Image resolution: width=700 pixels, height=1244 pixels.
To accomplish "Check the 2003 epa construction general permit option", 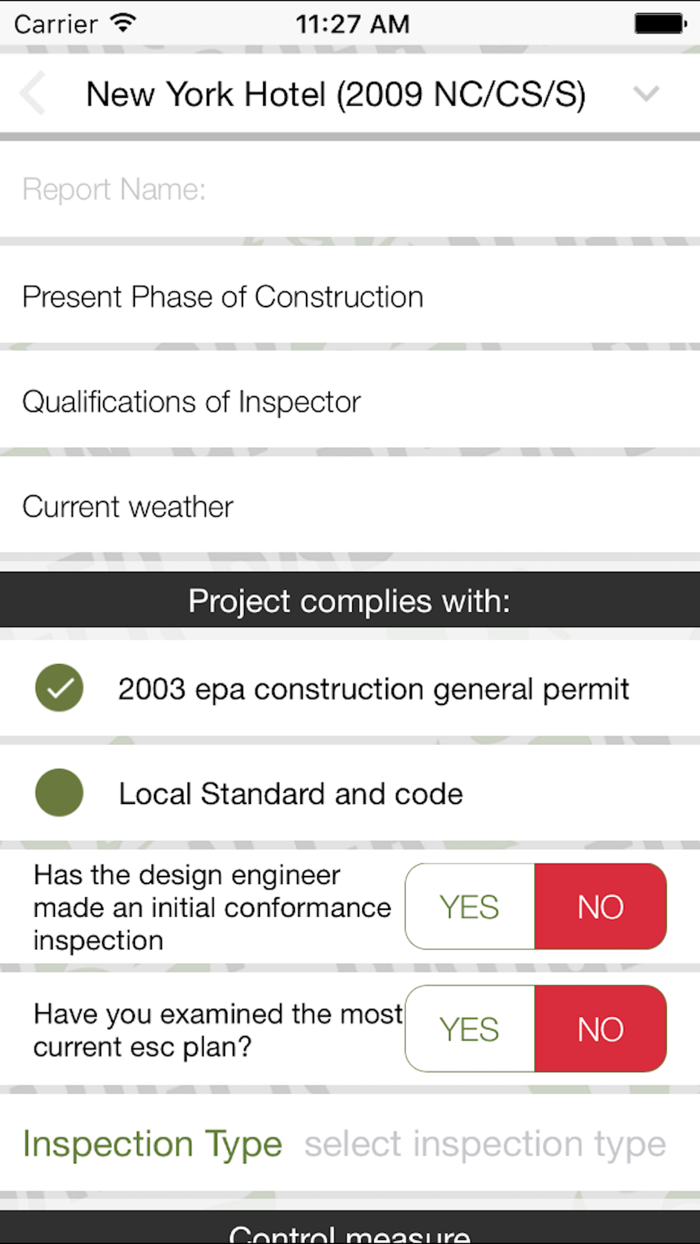I will point(59,689).
